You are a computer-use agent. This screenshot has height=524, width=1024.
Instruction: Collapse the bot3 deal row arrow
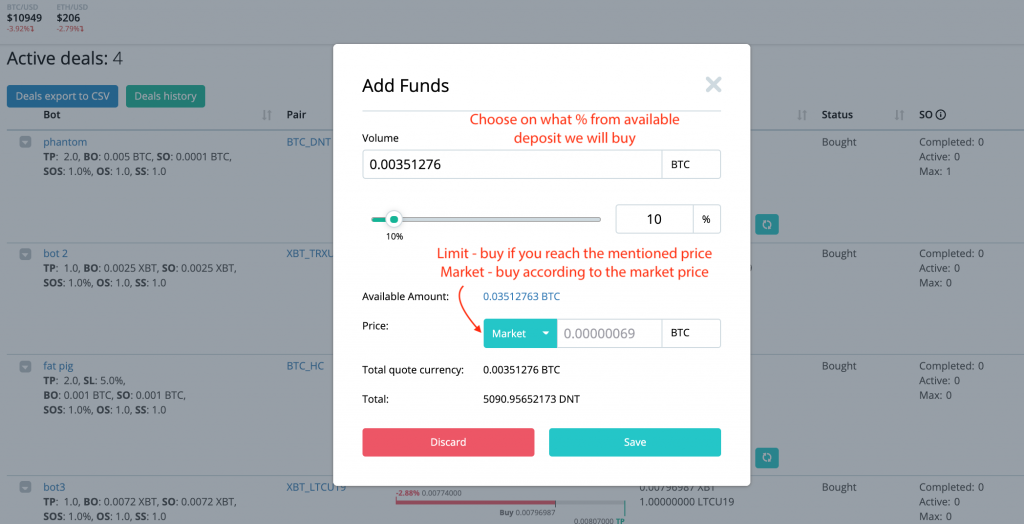(25, 488)
